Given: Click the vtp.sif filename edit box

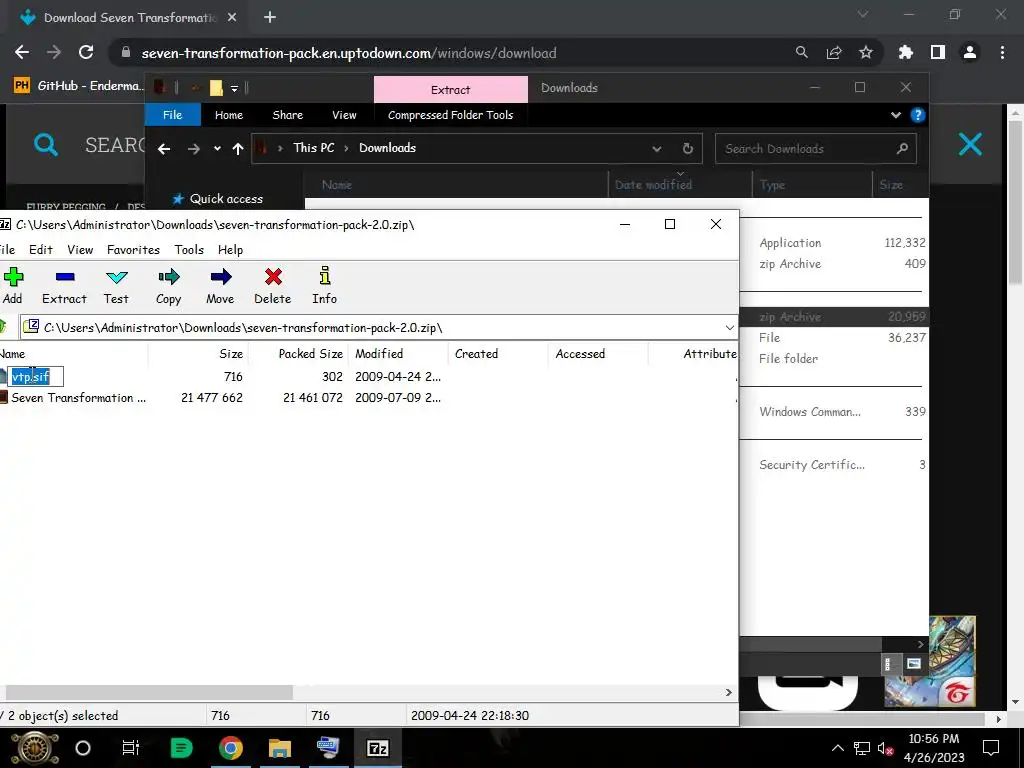Looking at the screenshot, I should pos(36,377).
